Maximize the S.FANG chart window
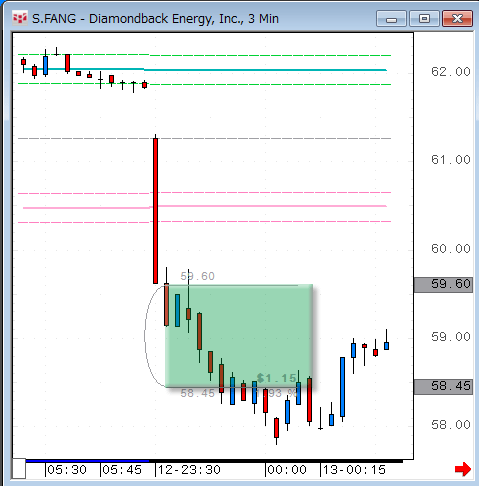The height and width of the screenshot is (486, 479). coord(424,18)
